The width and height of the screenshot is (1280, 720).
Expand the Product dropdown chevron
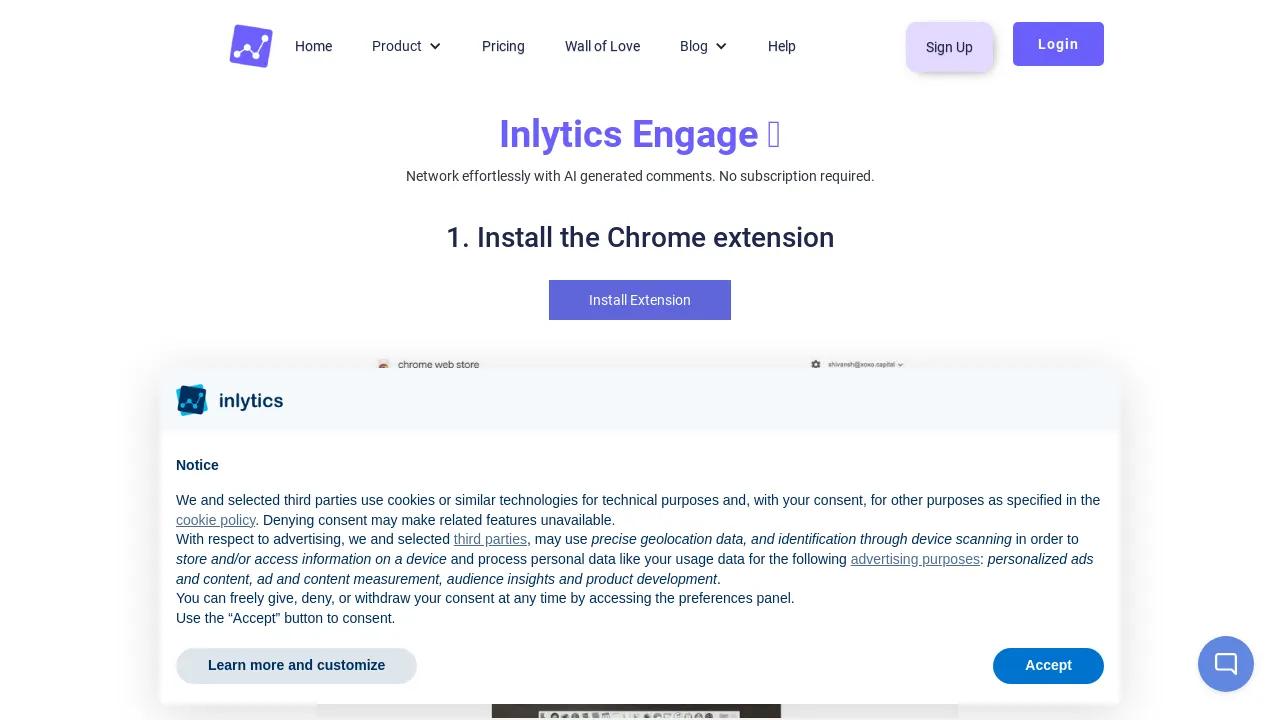pos(435,46)
